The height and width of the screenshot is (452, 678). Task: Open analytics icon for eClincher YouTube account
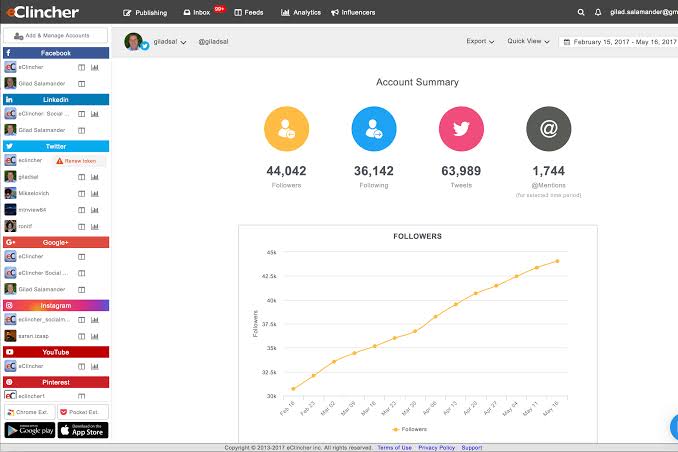[95, 366]
